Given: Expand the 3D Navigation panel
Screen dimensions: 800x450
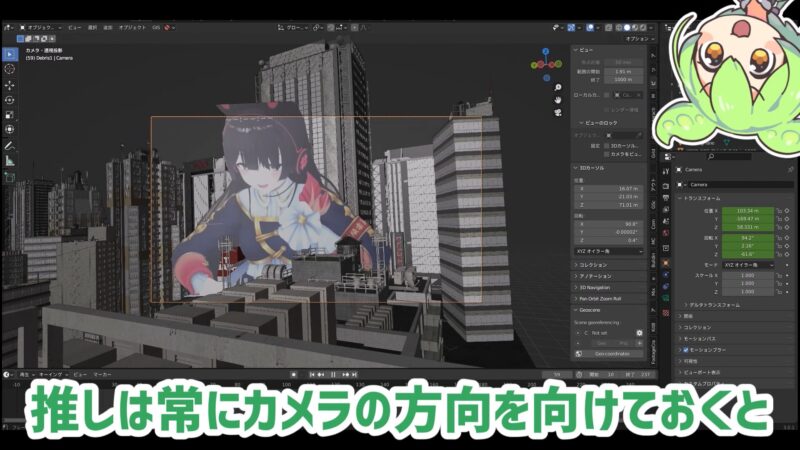Looking at the screenshot, I should pyautogui.click(x=600, y=287).
